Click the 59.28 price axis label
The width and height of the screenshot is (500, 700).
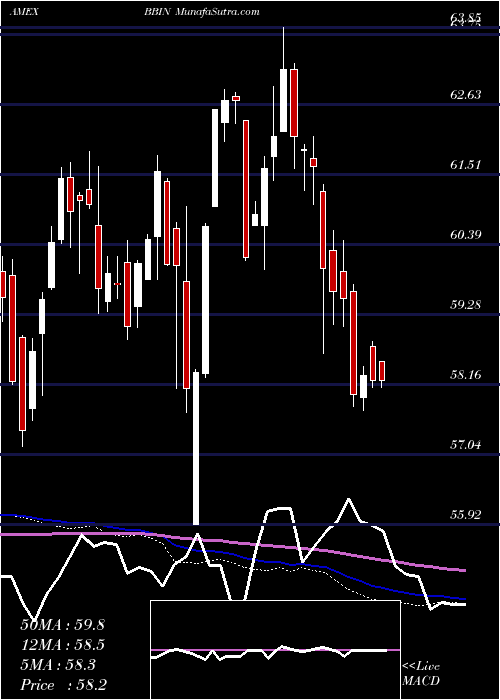[466, 304]
